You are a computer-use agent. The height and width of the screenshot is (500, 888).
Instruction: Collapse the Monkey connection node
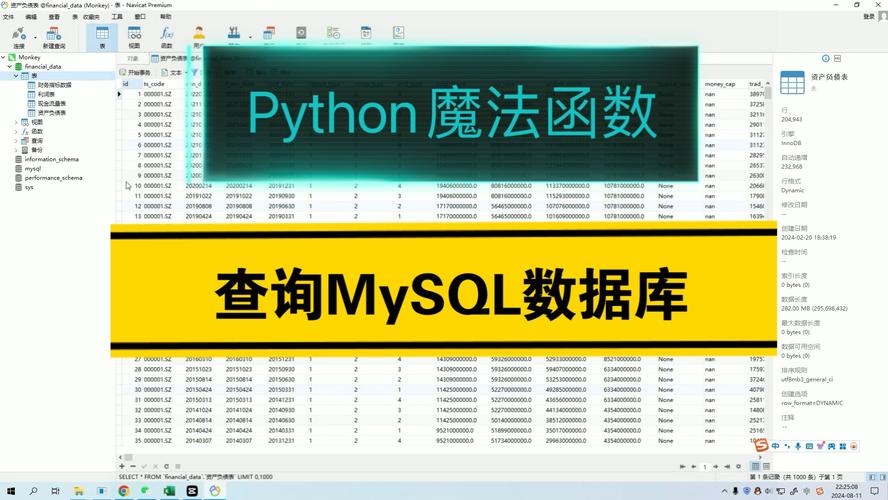(3, 57)
